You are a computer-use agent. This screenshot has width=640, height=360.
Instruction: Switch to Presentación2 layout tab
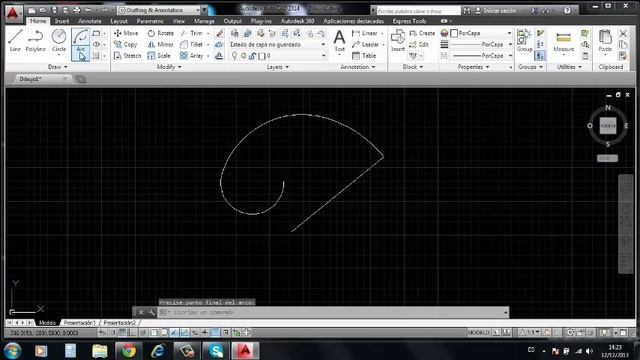click(119, 322)
